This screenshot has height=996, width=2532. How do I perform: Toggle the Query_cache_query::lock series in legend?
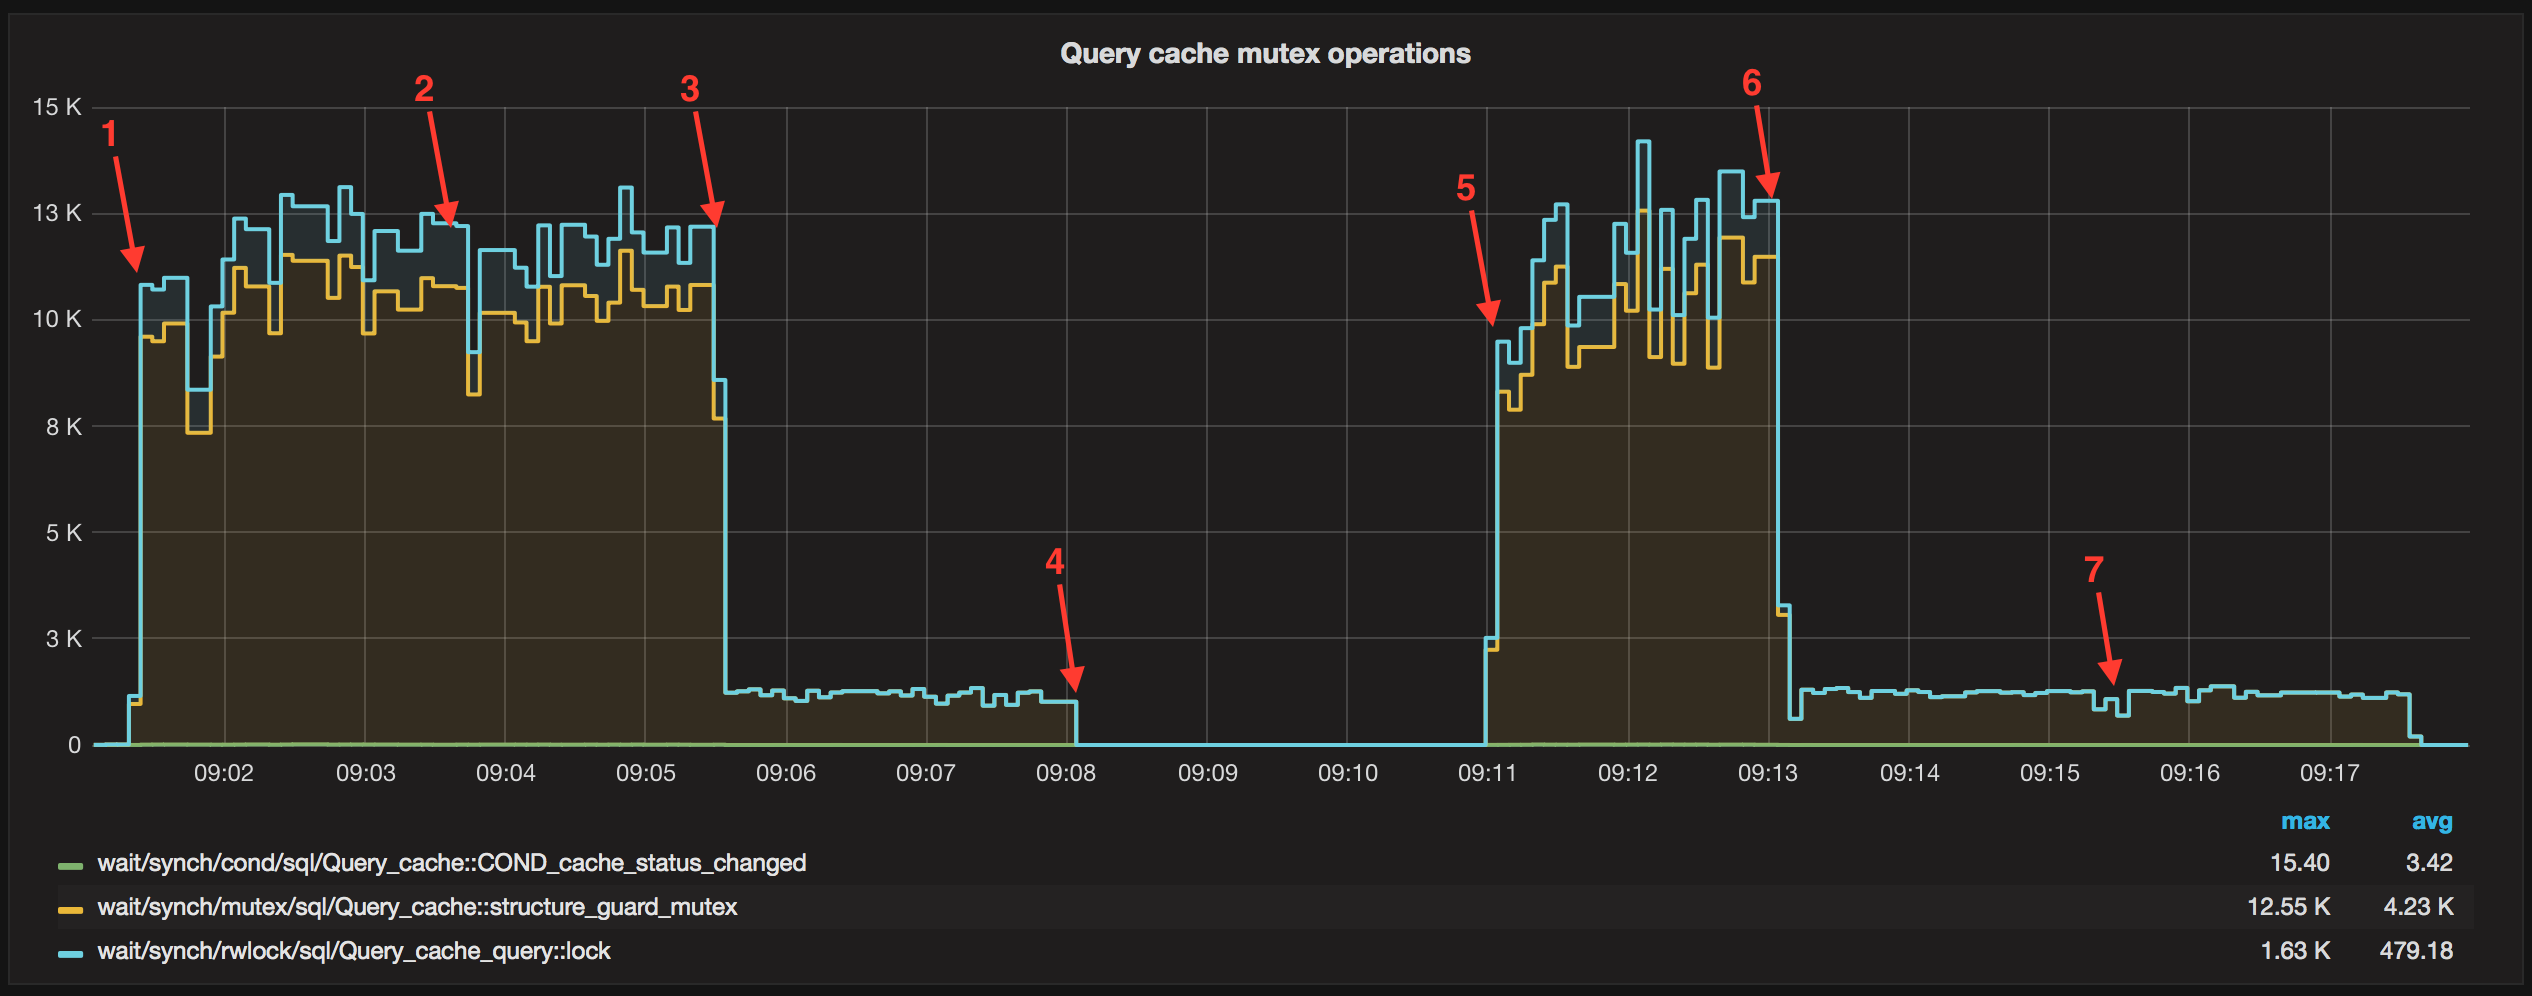pyautogui.click(x=353, y=951)
